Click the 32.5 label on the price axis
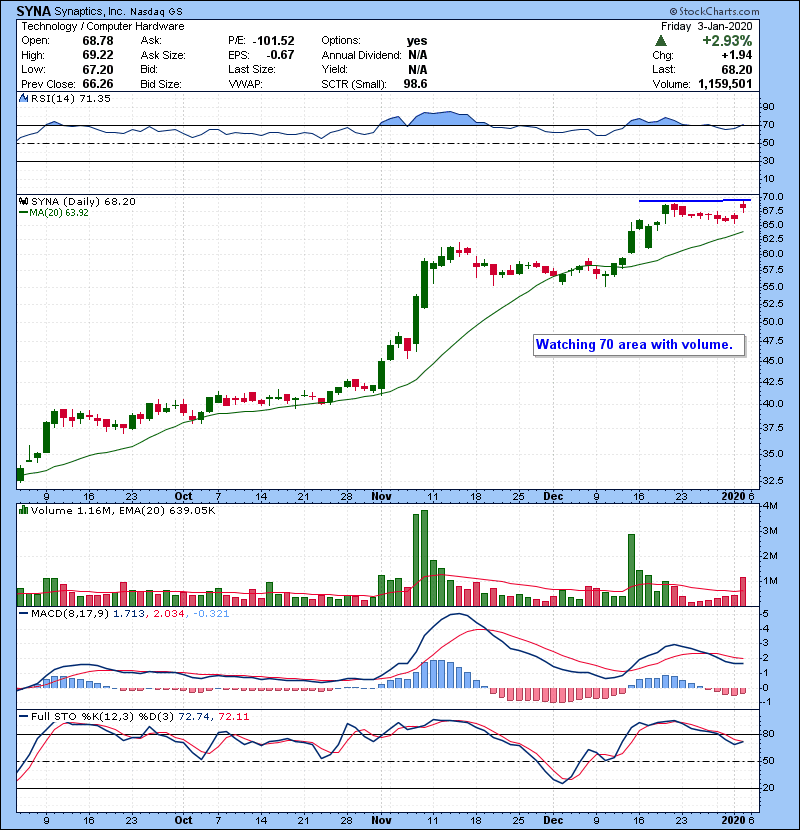 point(772,481)
